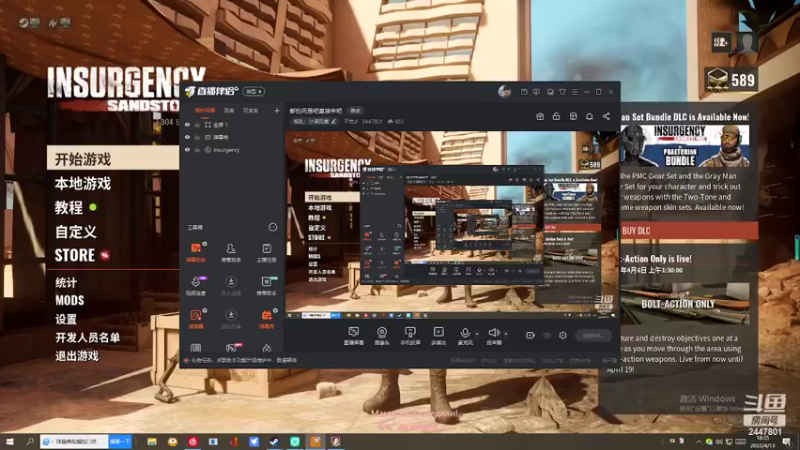
Task: Open the skin T-shirt icon in title bar
Action: point(562,92)
